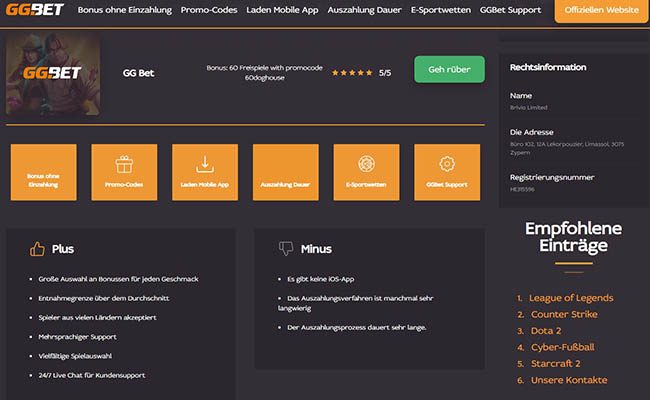This screenshot has height=400, width=650.
Task: Open Cyber-Fußball recommended entry
Action: pos(563,347)
